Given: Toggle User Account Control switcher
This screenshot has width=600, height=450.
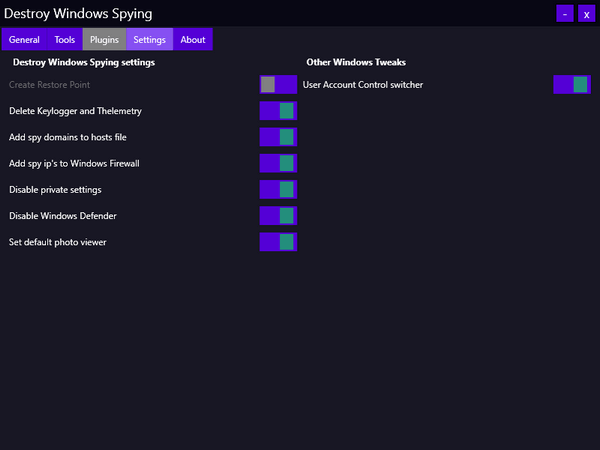Looking at the screenshot, I should [x=572, y=85].
